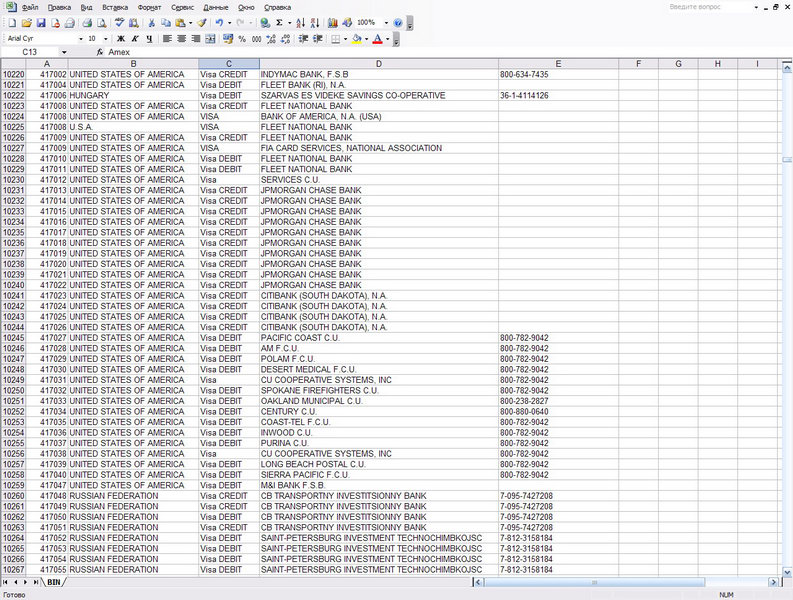Undo the last action
This screenshot has height=600, width=793.
[x=219, y=23]
